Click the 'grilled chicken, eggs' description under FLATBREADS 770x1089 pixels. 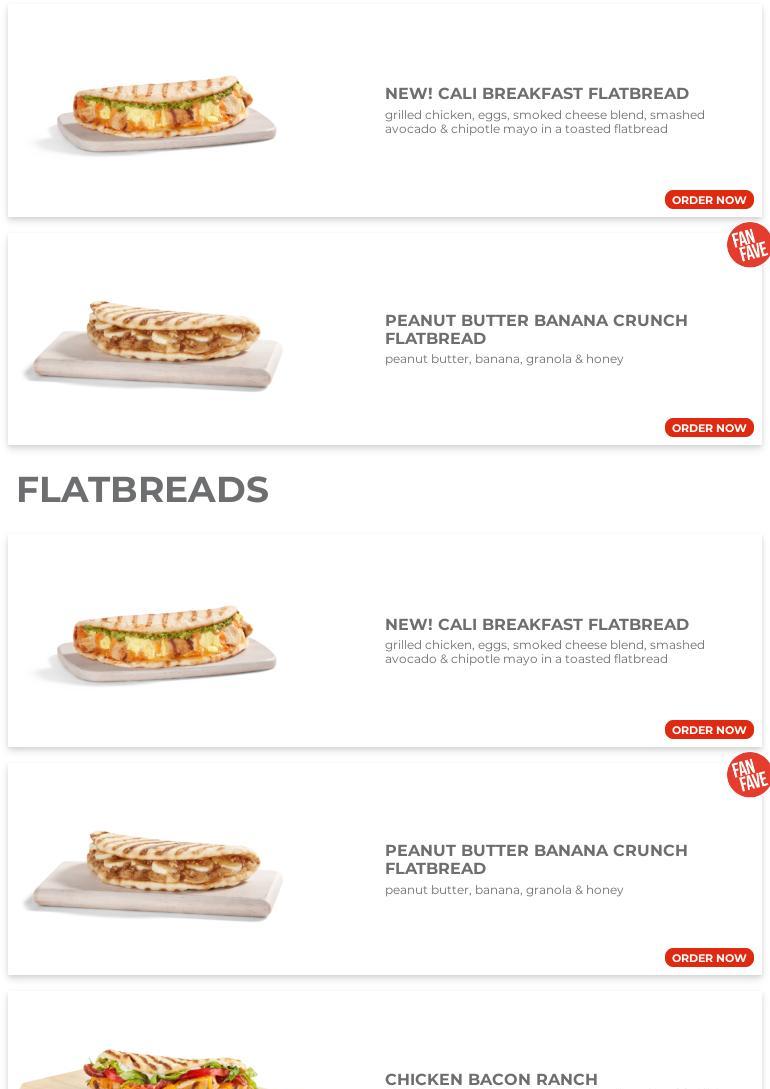pyautogui.click(x=544, y=652)
